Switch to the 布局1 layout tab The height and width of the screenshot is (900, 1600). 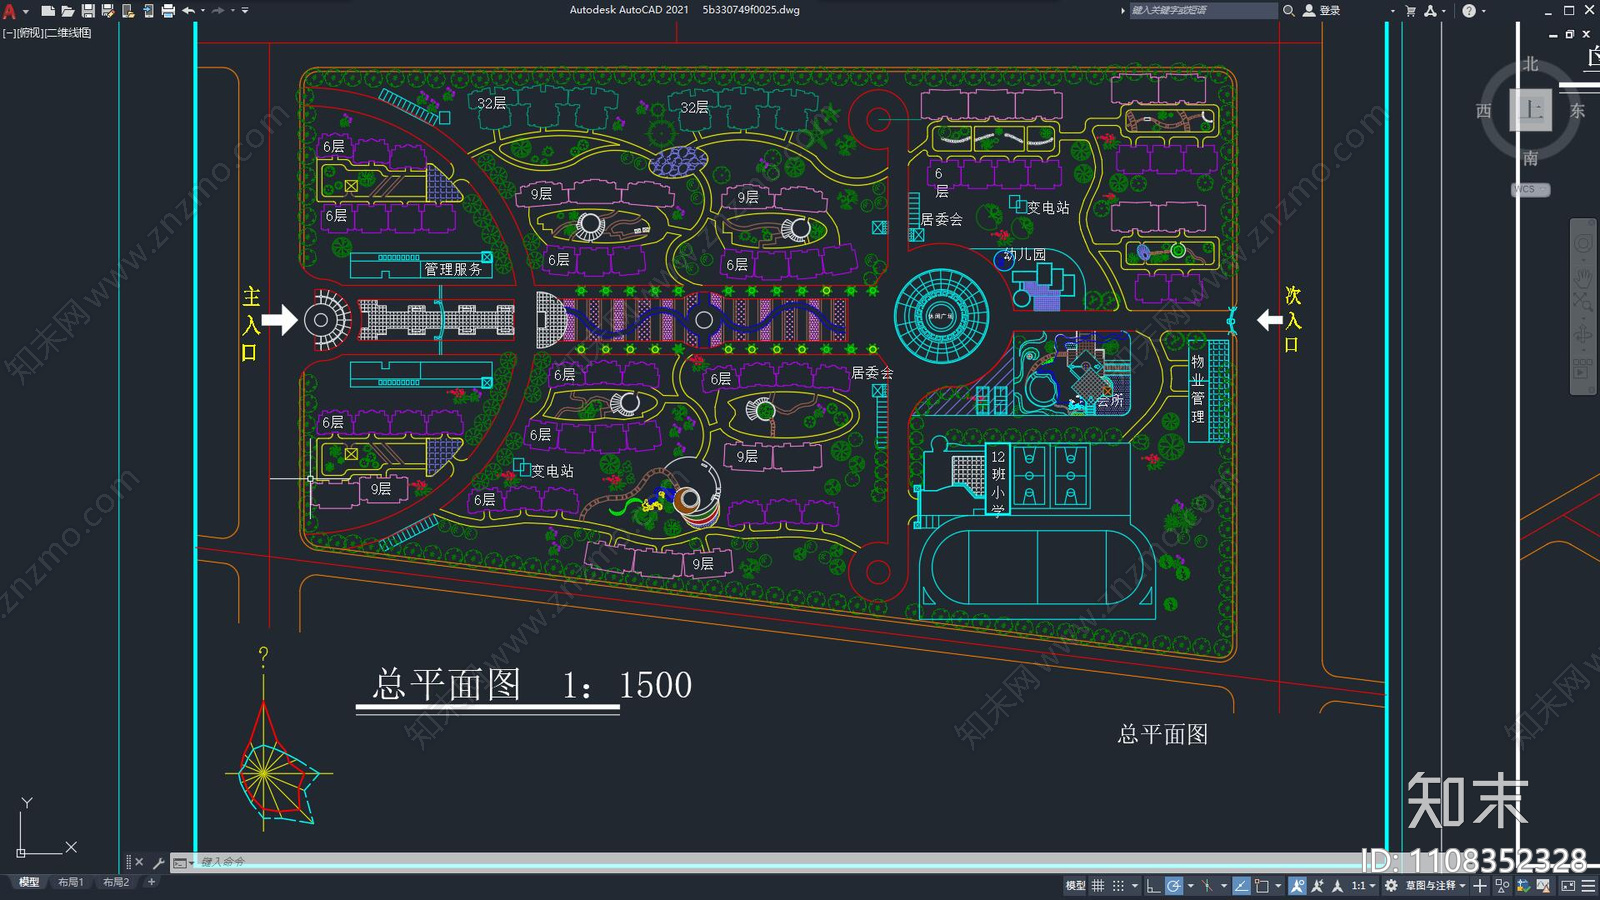pyautogui.click(x=70, y=882)
